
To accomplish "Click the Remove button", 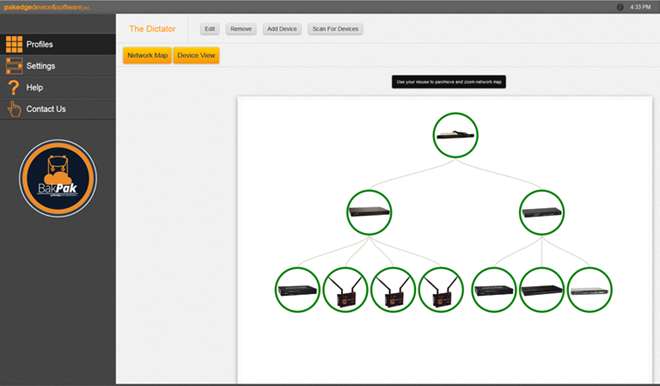I will (x=241, y=29).
